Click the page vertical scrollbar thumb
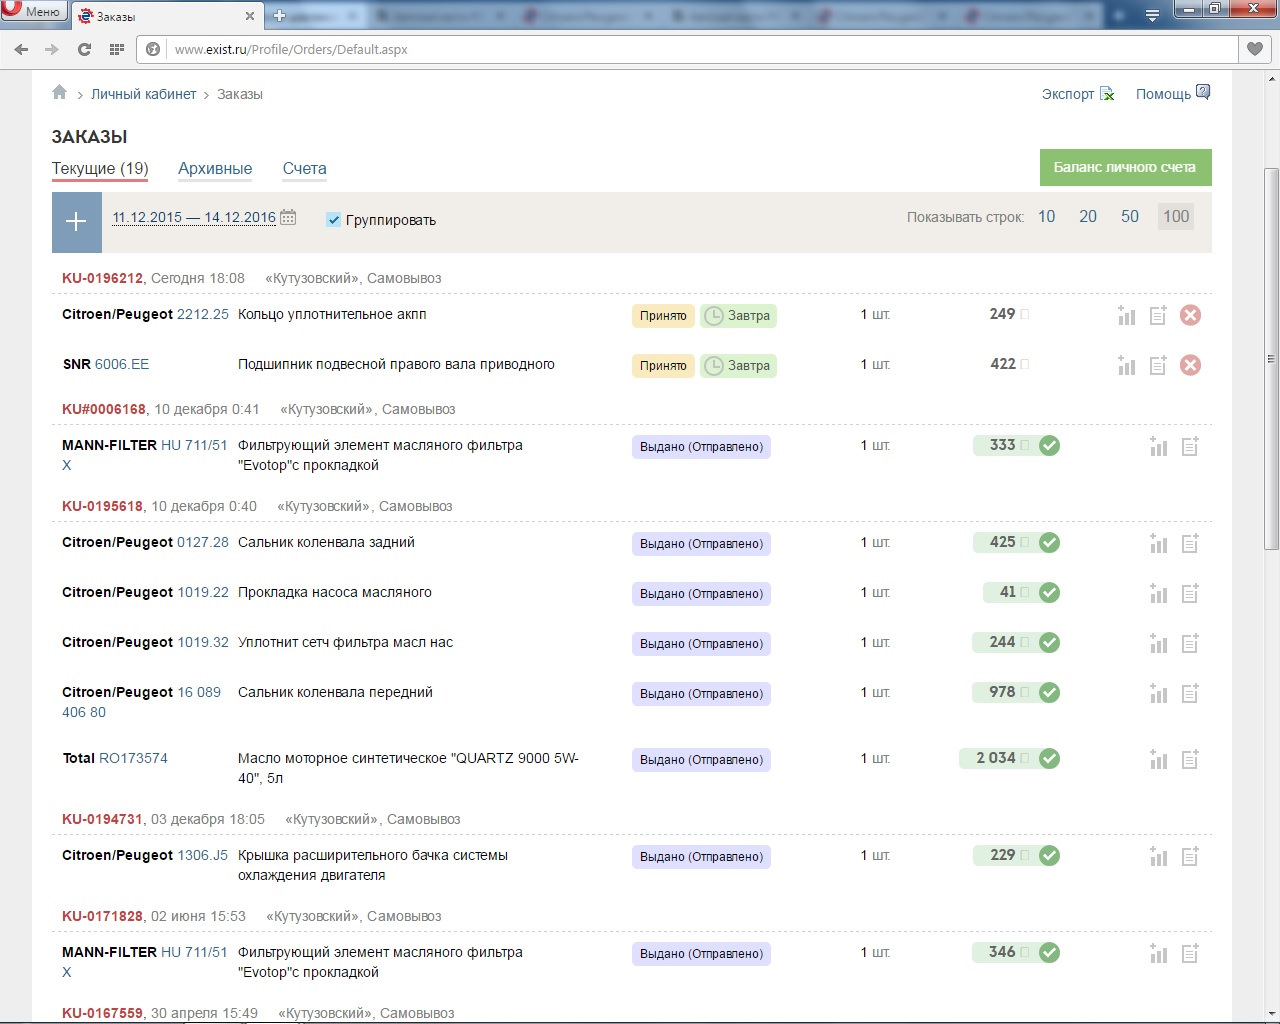The height and width of the screenshot is (1024, 1280). [1271, 360]
